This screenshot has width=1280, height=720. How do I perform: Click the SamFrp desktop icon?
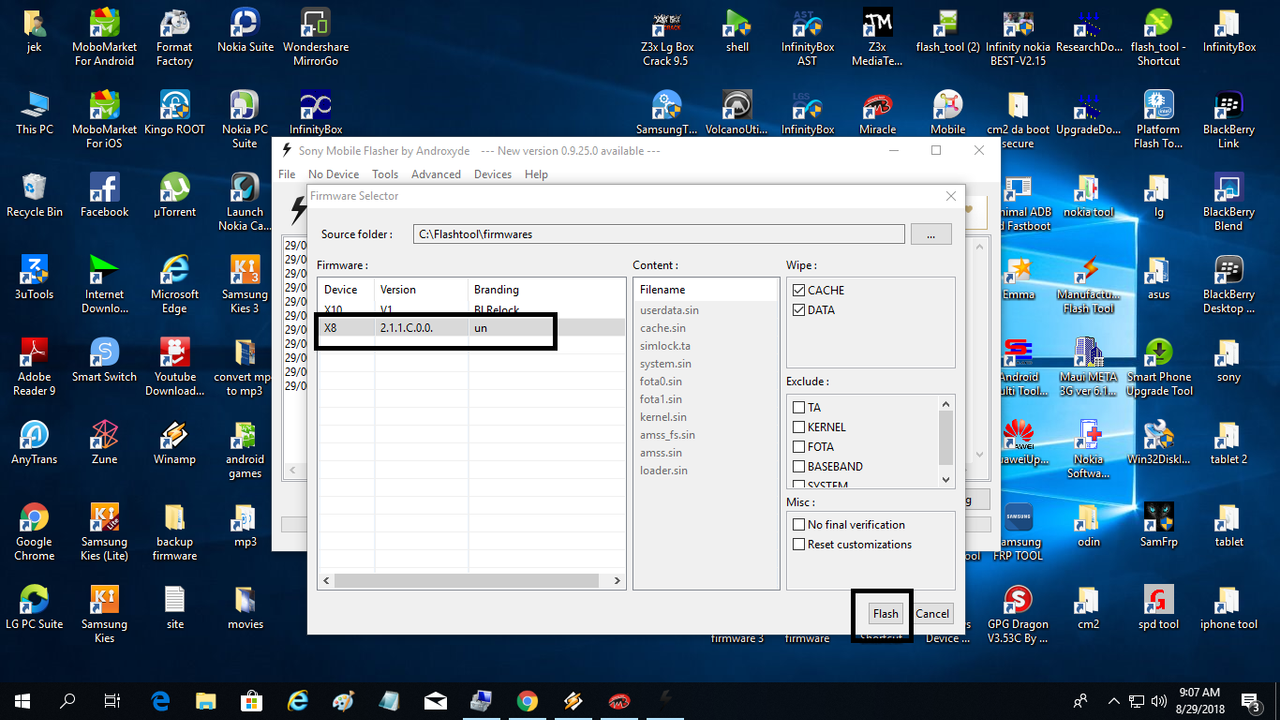pyautogui.click(x=1158, y=524)
